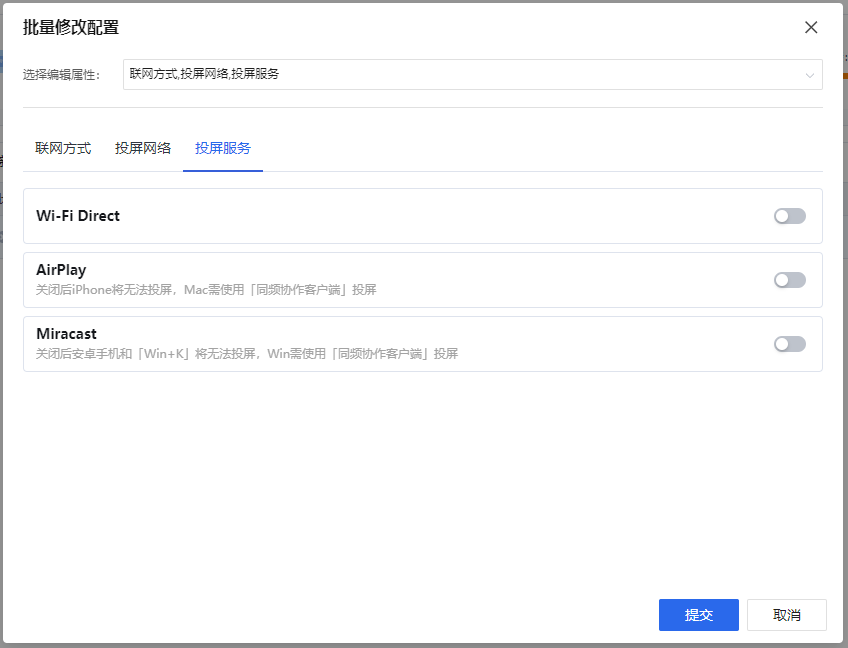Enable the Wi-Fi Direct switch
Screen dimensions: 848x648
[x=790, y=216]
